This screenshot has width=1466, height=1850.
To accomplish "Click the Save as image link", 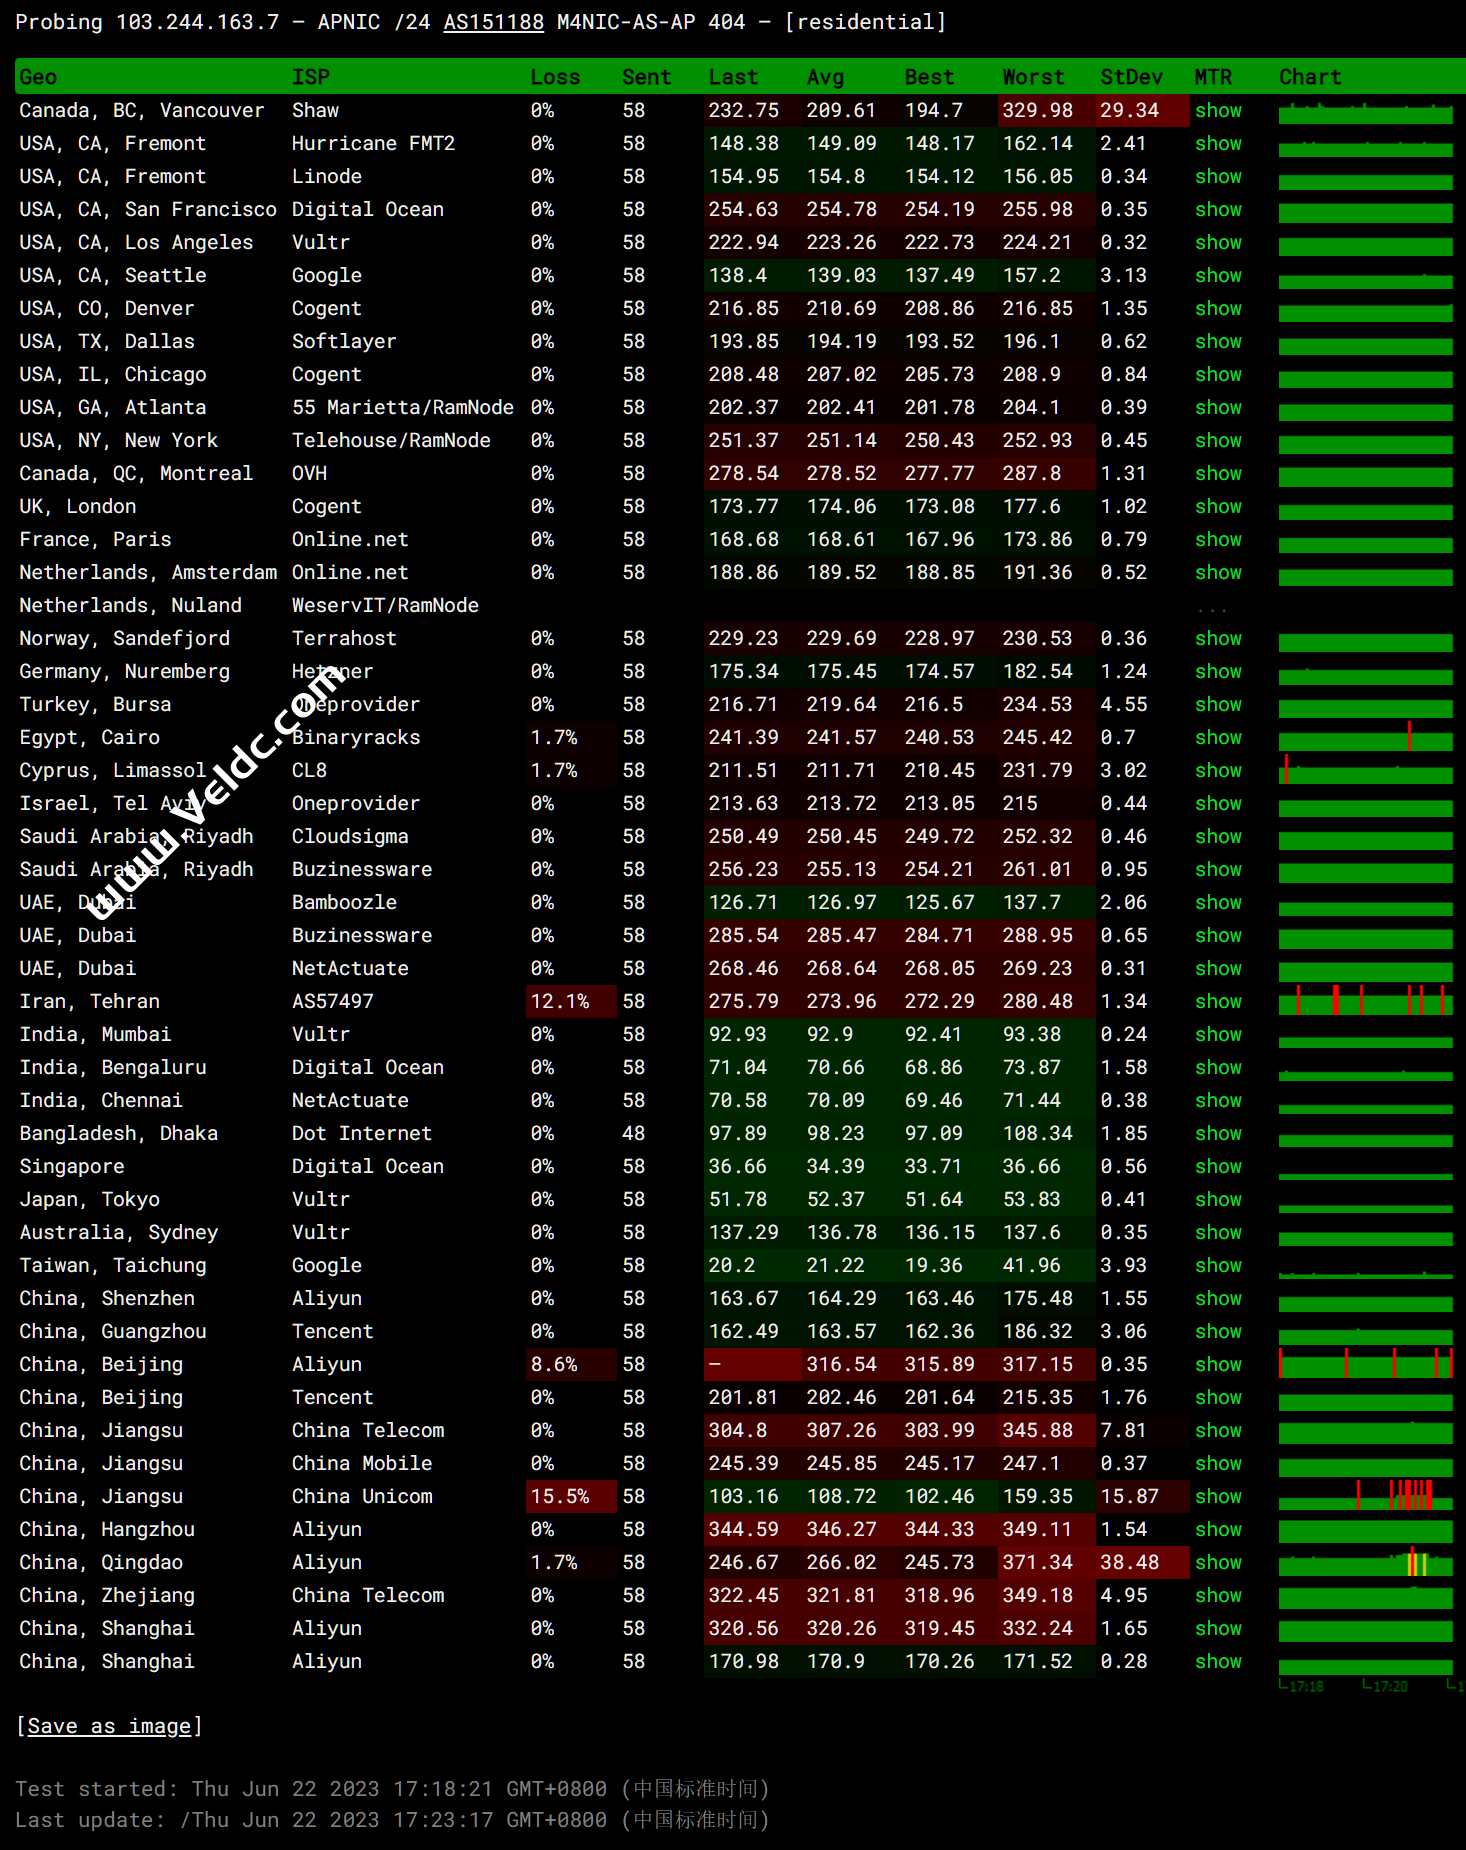I will [x=109, y=1726].
